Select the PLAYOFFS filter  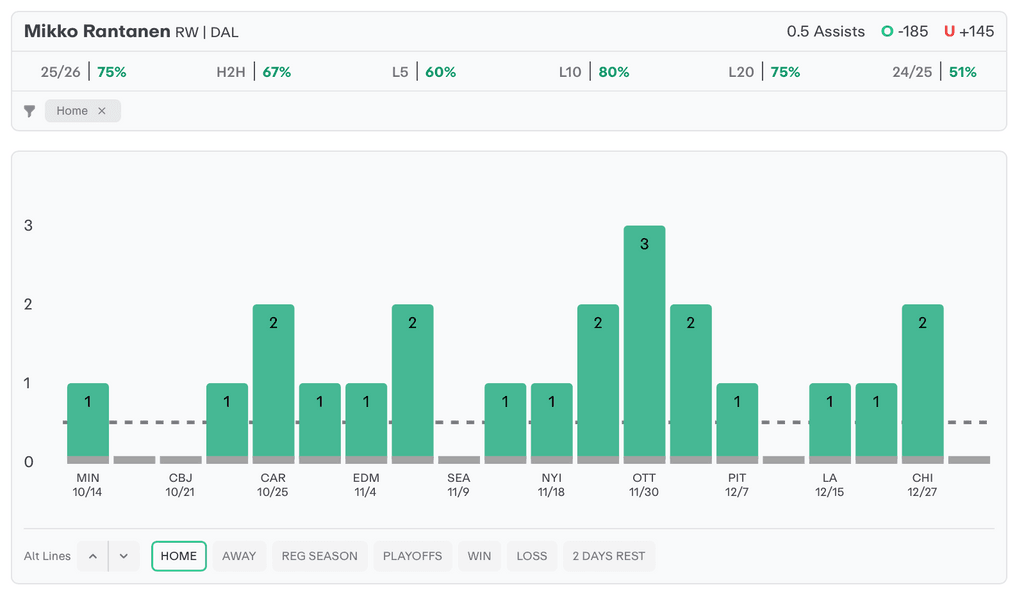click(412, 556)
